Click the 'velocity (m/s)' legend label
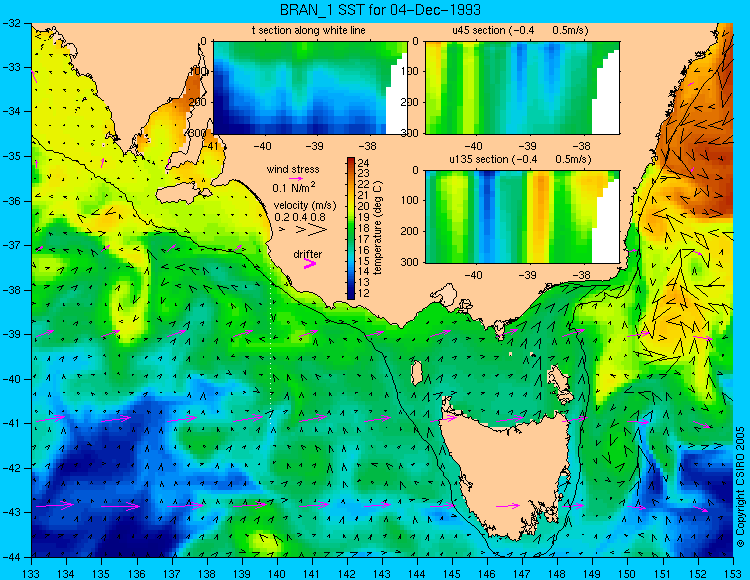 click(x=305, y=206)
